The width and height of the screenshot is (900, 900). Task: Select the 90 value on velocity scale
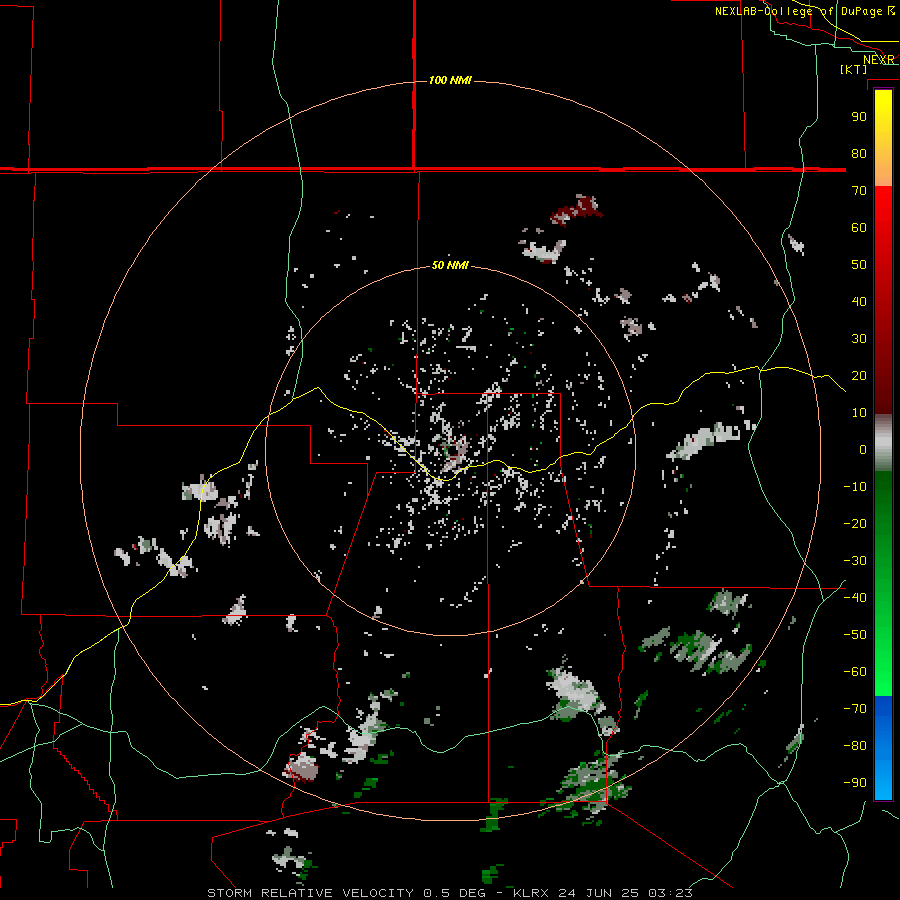(x=859, y=117)
